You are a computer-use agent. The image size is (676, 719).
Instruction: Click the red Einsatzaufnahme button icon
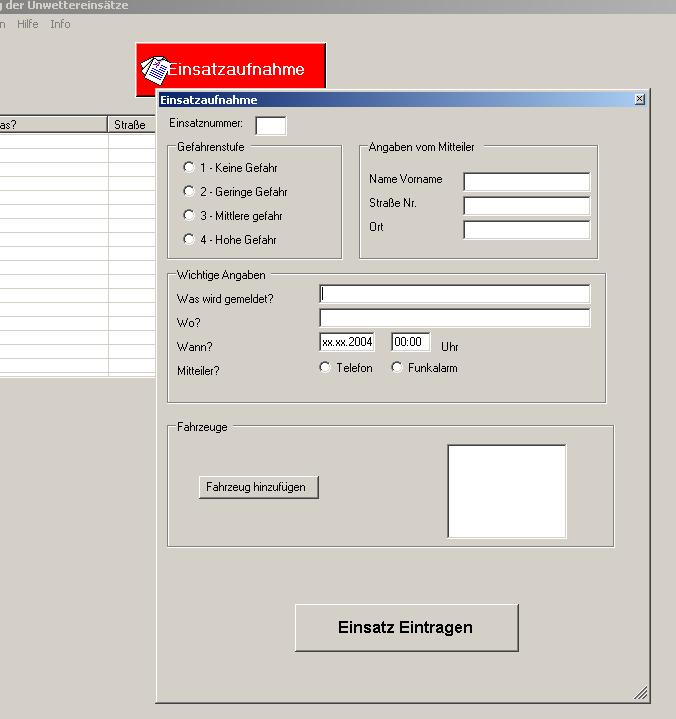point(155,69)
